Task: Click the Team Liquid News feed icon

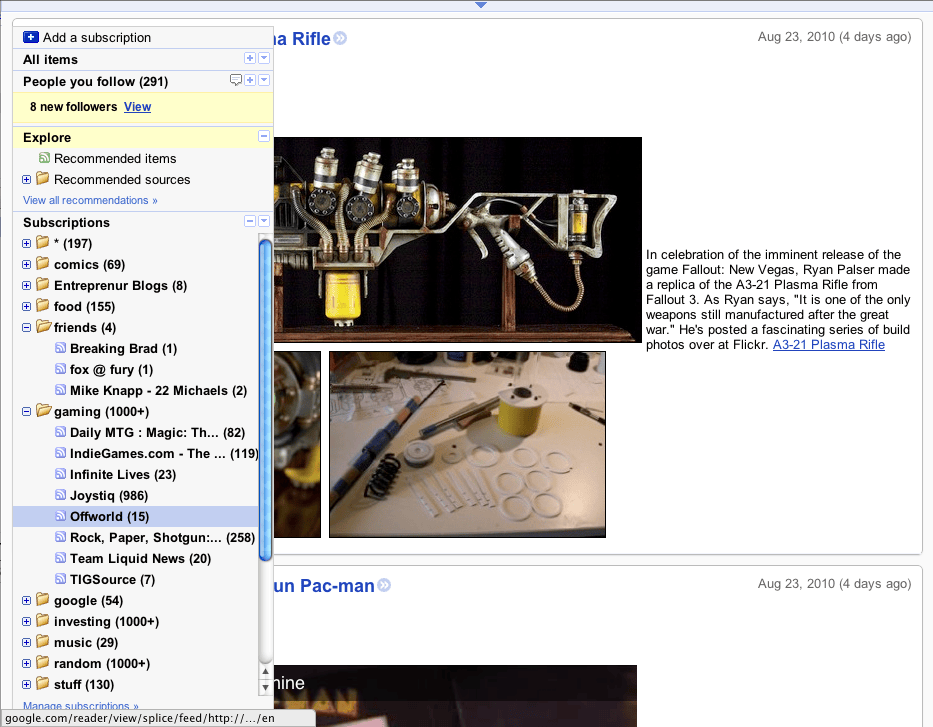Action: coord(60,557)
